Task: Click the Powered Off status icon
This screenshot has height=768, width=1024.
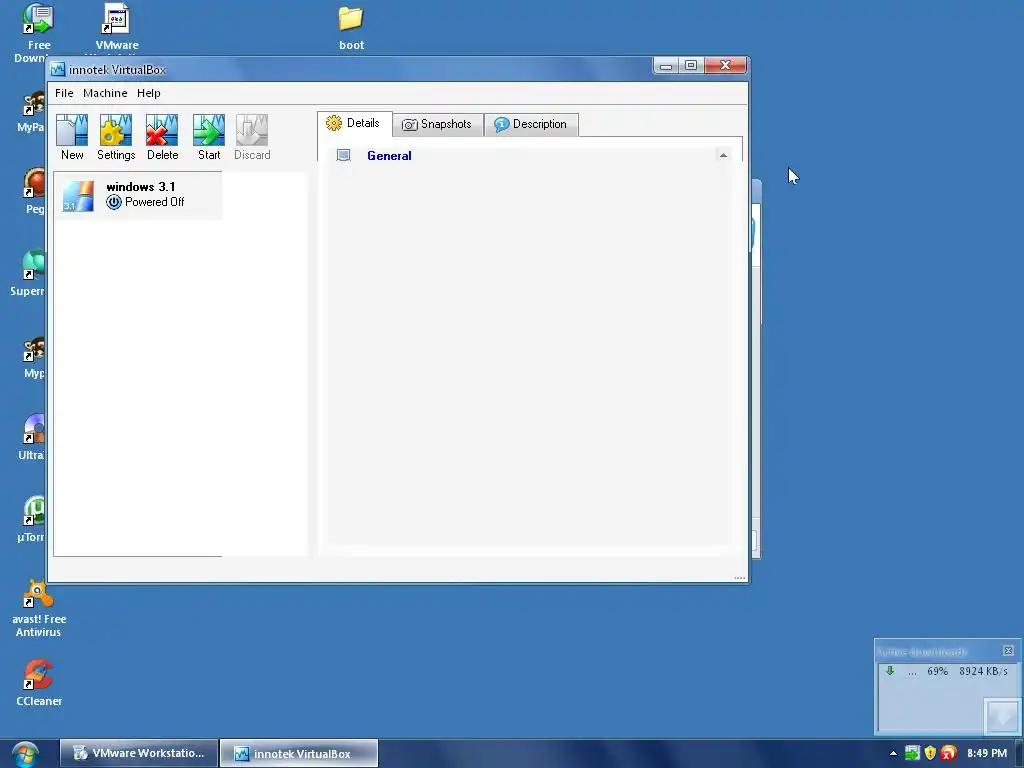Action: coord(114,202)
